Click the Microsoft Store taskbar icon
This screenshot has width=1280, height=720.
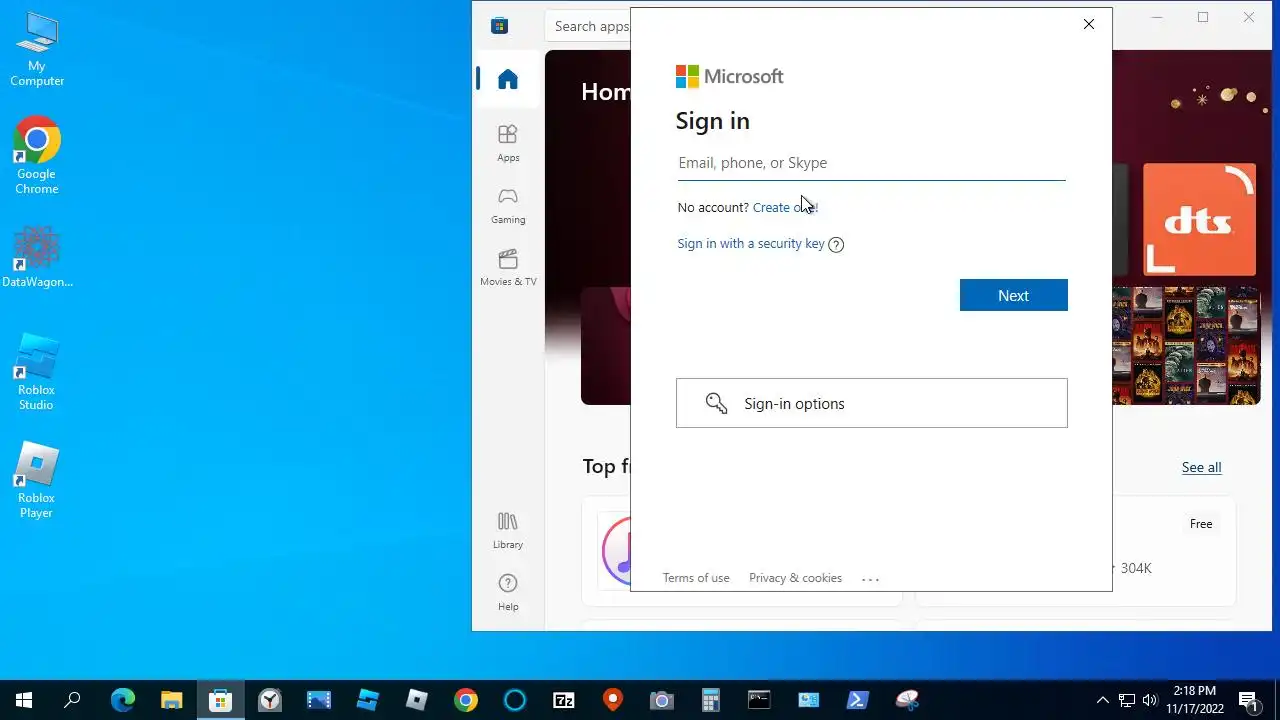click(220, 700)
